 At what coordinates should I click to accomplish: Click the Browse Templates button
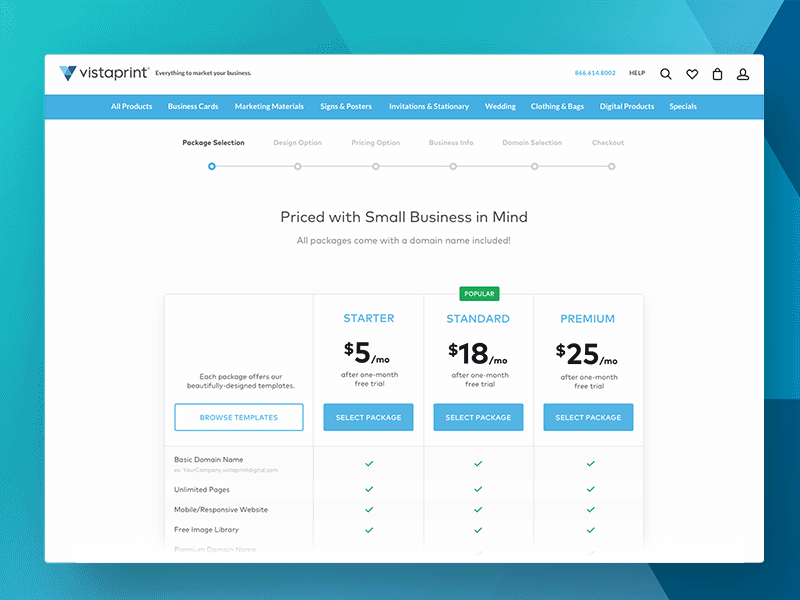(238, 417)
